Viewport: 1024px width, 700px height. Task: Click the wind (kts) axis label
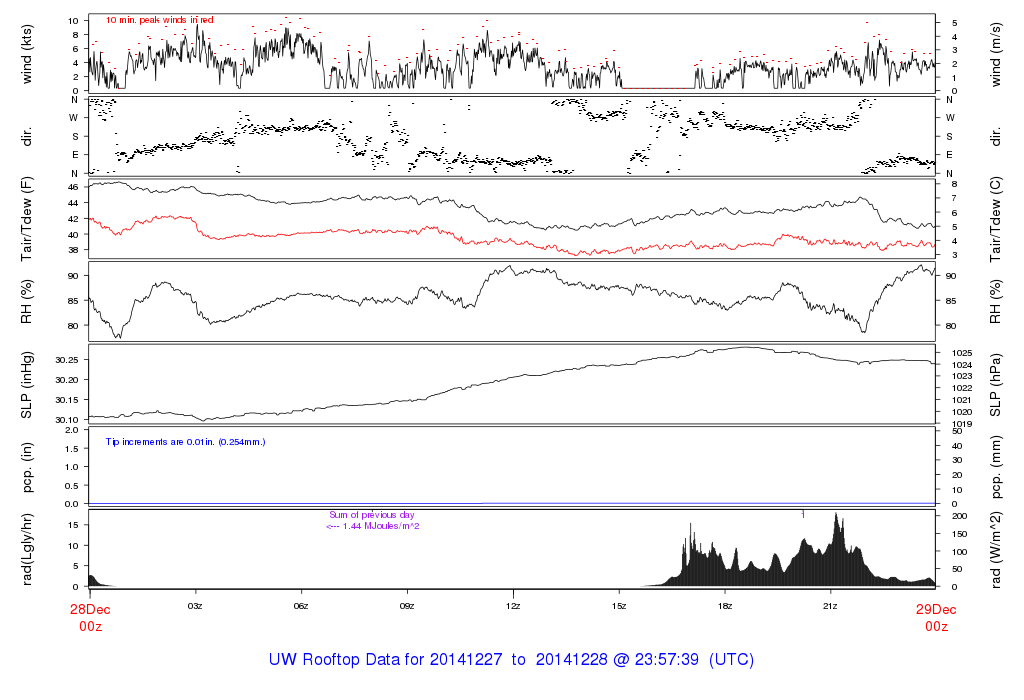(x=28, y=53)
